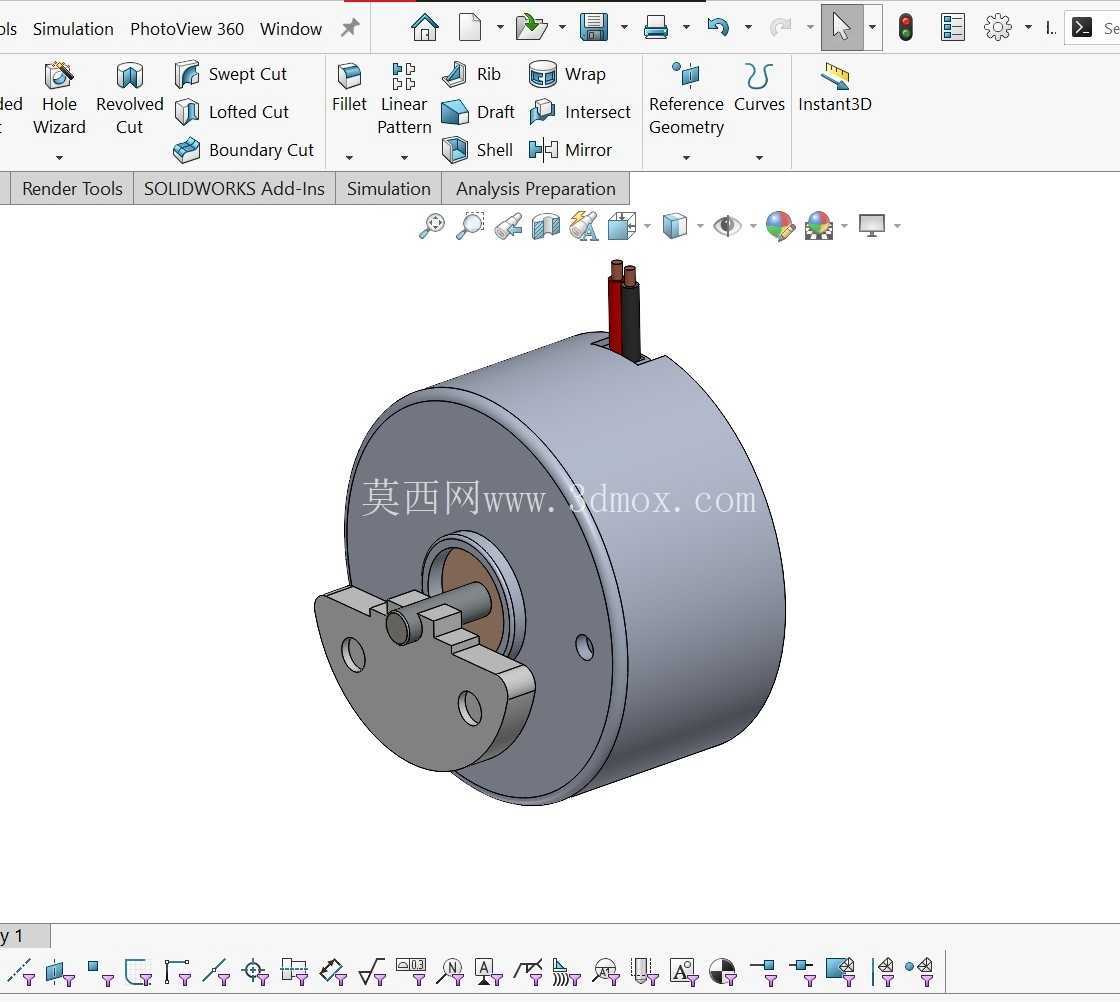Image resolution: width=1120 pixels, height=1002 pixels.
Task: Expand the Reference Geometry dropdown arrow
Action: pos(686,157)
